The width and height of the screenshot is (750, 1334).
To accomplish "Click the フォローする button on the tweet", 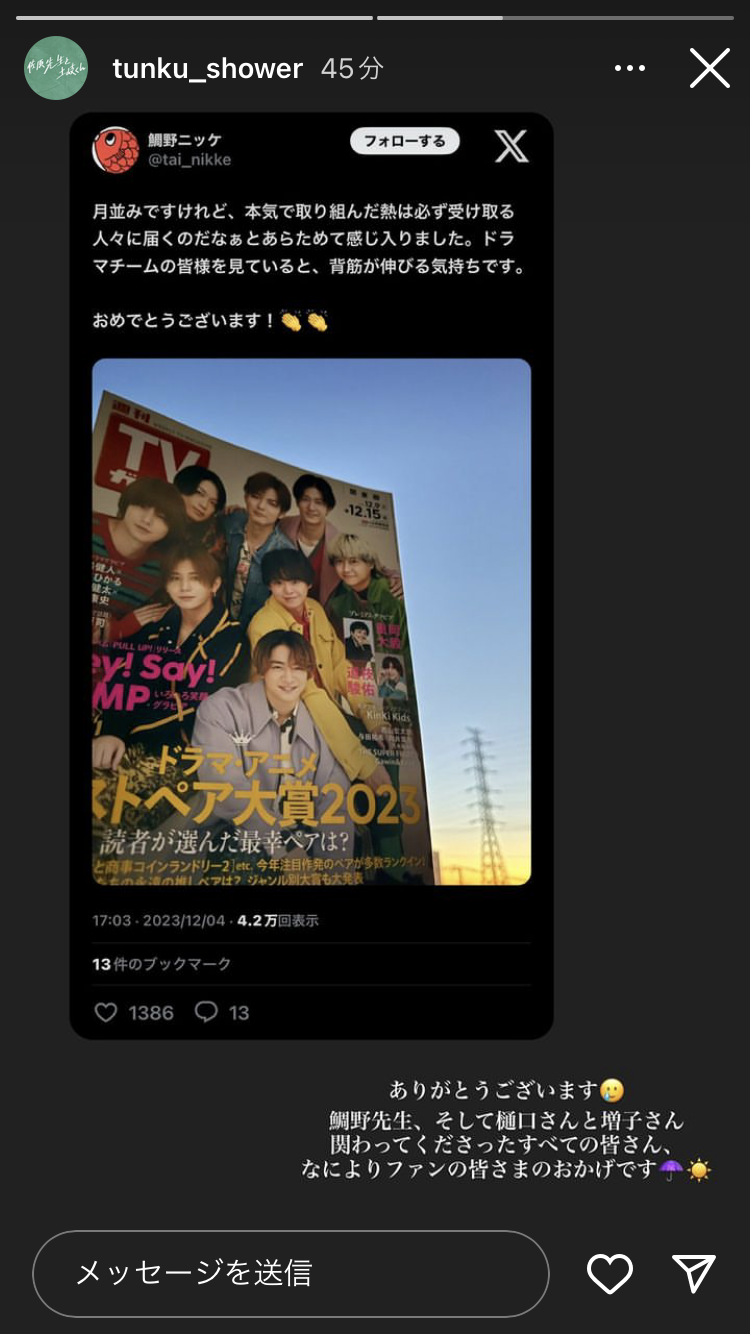I will click(404, 141).
